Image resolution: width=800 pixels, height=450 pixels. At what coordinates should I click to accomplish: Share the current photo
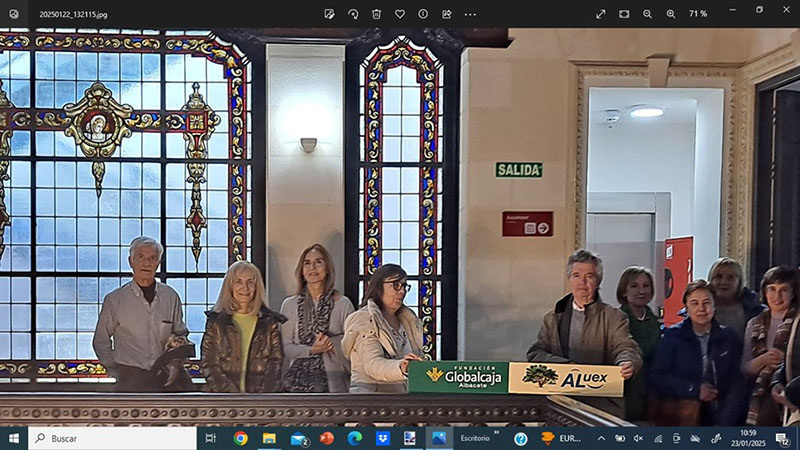446,14
